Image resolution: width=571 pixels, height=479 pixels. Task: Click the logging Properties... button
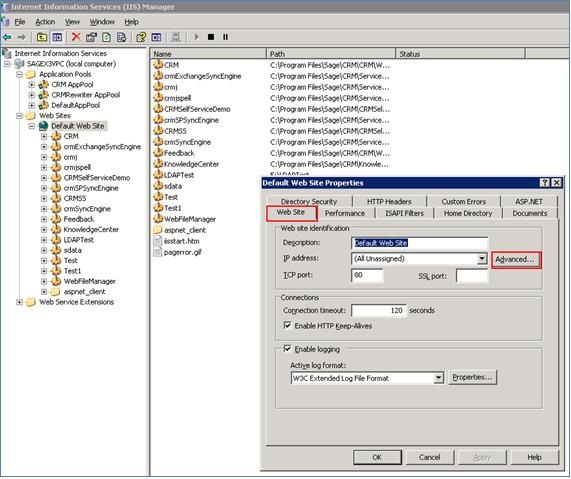coord(472,377)
